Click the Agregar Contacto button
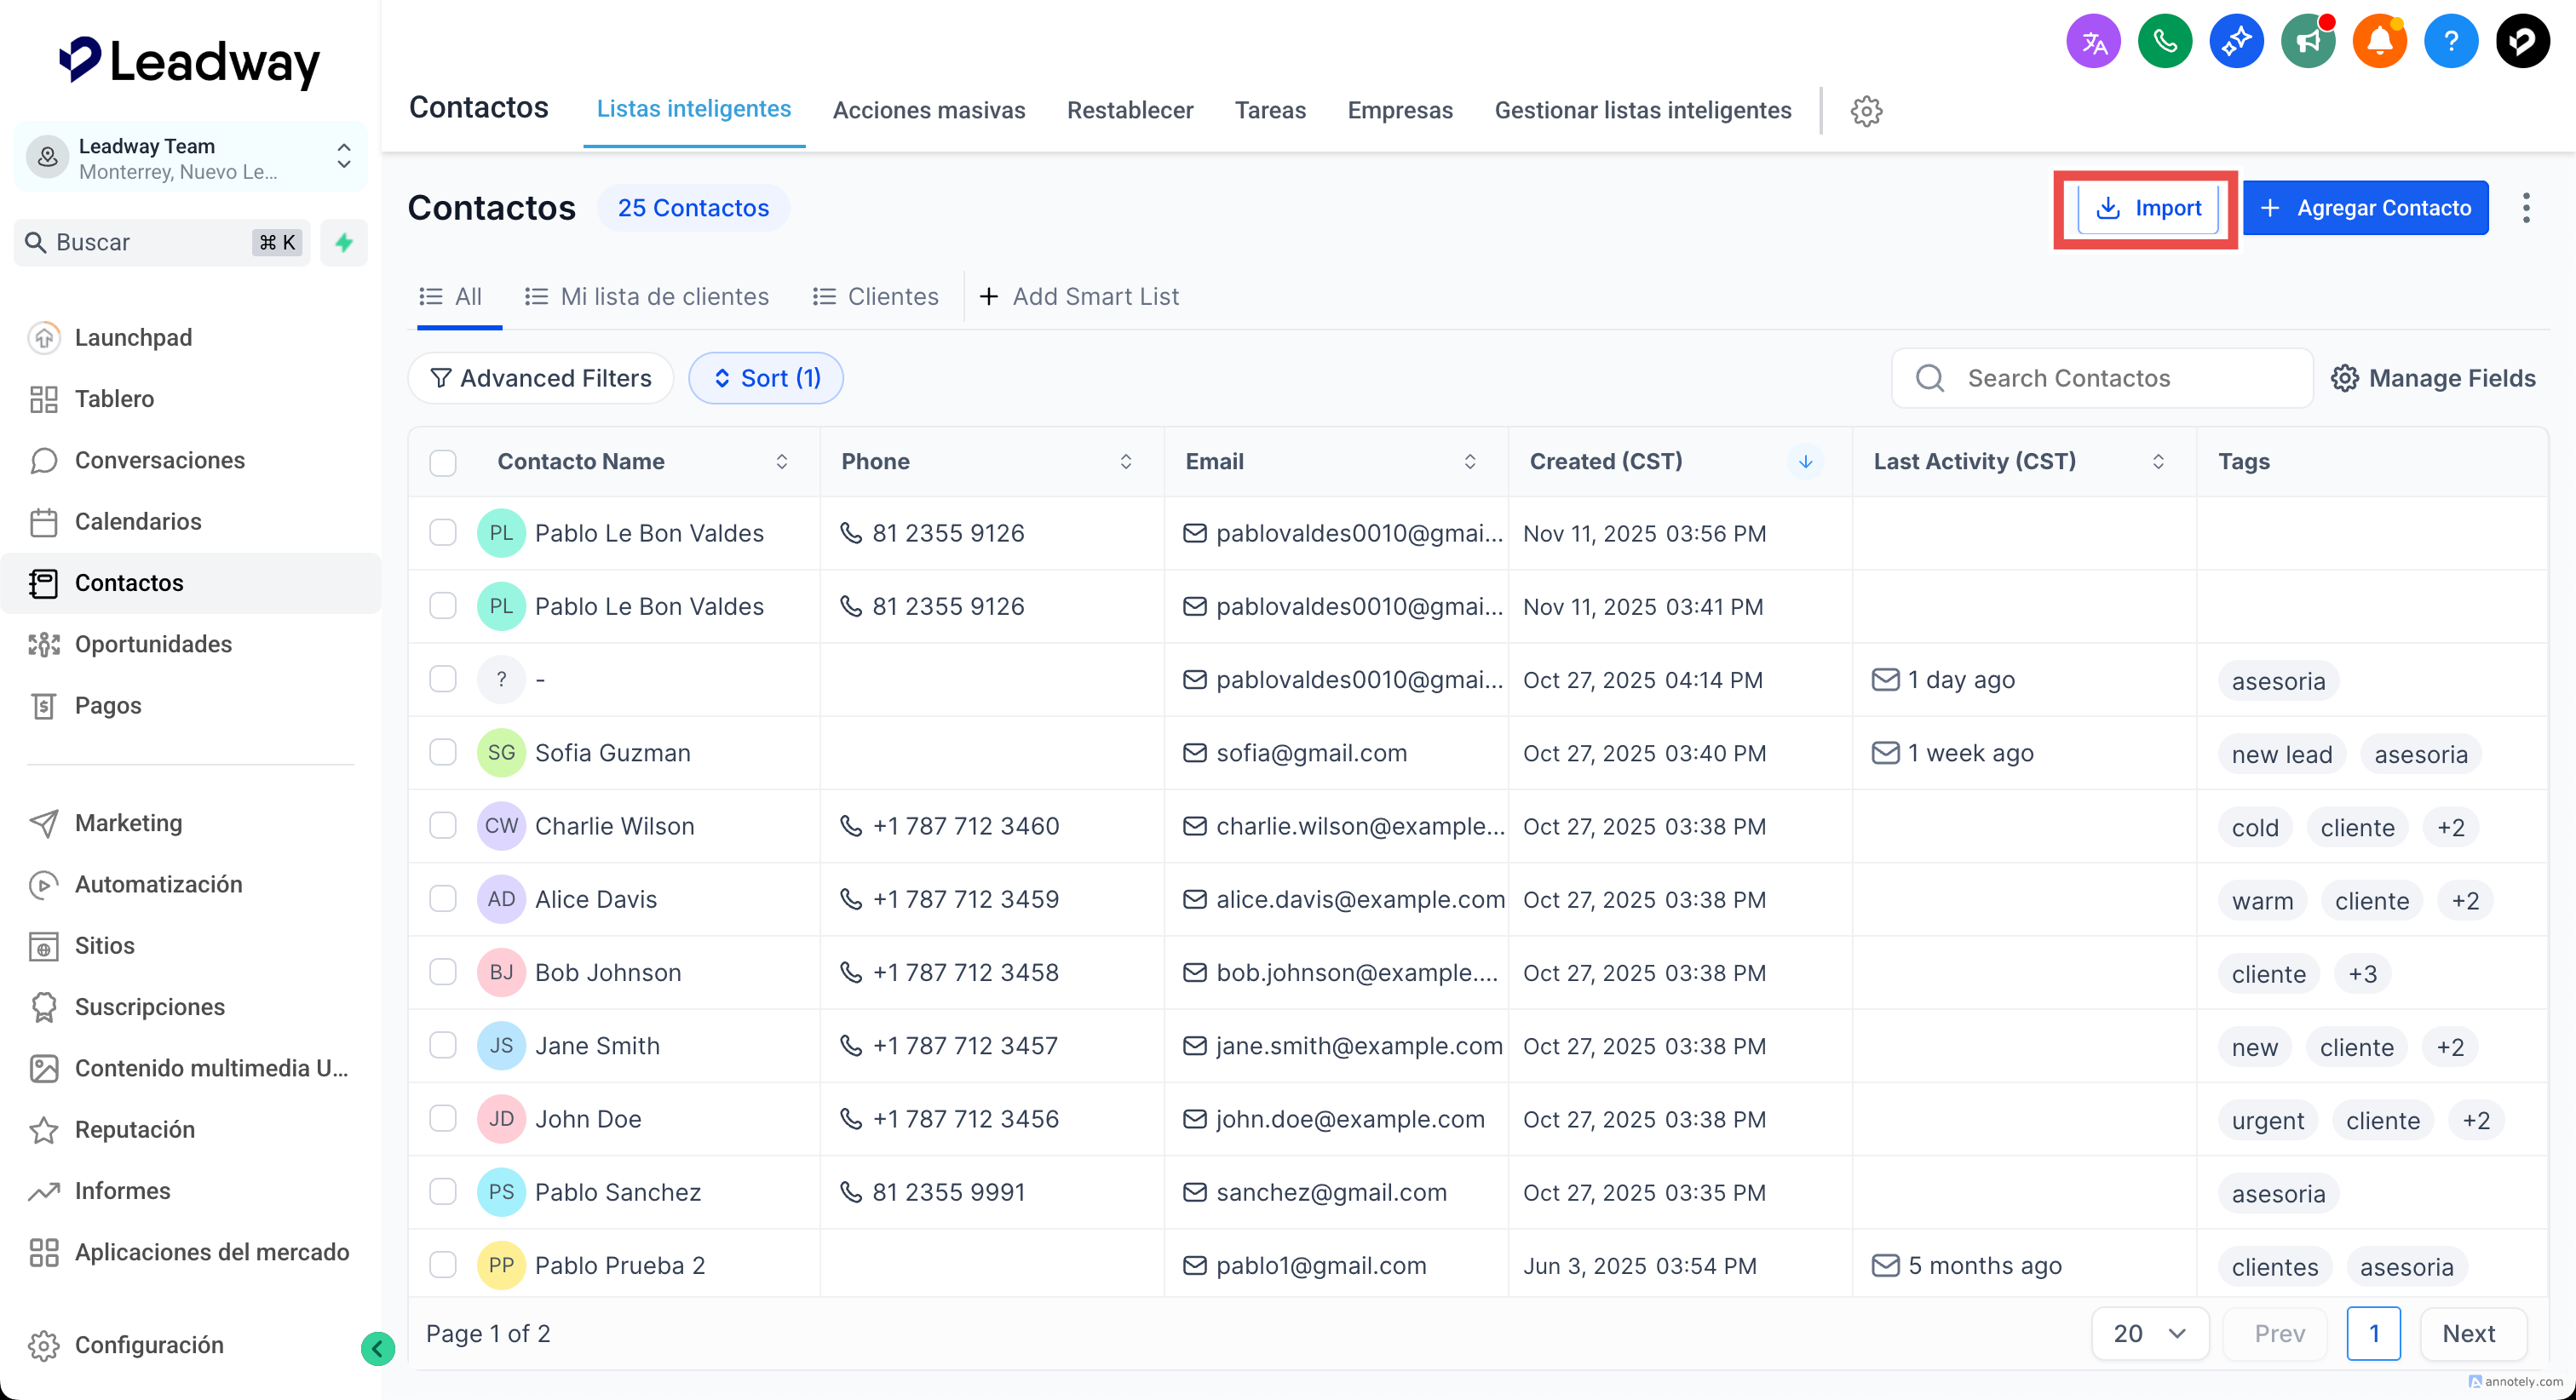 pyautogui.click(x=2365, y=208)
